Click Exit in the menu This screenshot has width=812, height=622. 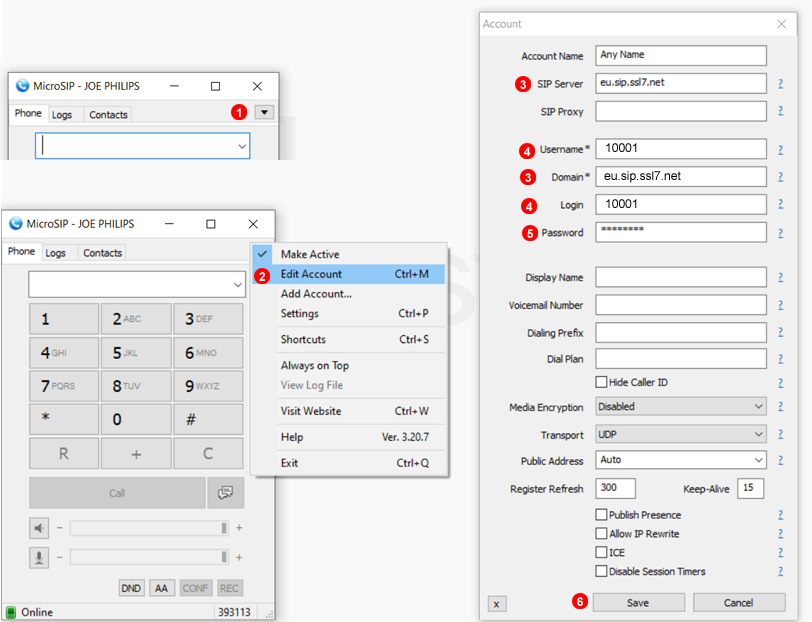pos(349,462)
